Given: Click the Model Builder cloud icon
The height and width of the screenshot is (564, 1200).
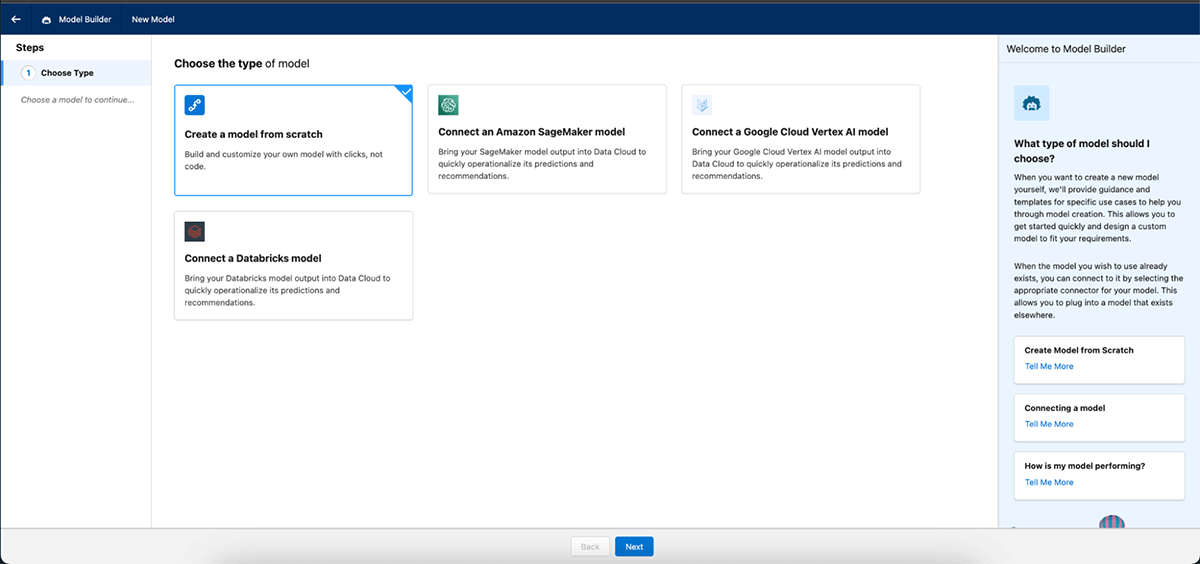Looking at the screenshot, I should 46,19.
